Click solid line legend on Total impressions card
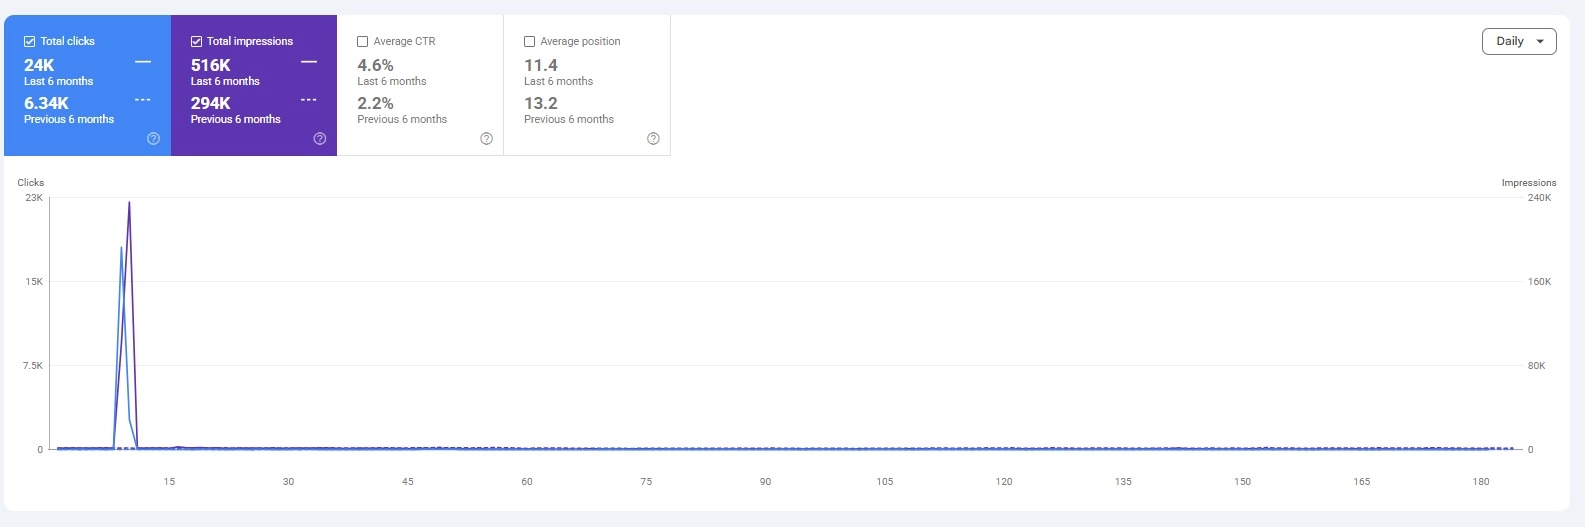This screenshot has height=527, width=1585. pos(309,62)
